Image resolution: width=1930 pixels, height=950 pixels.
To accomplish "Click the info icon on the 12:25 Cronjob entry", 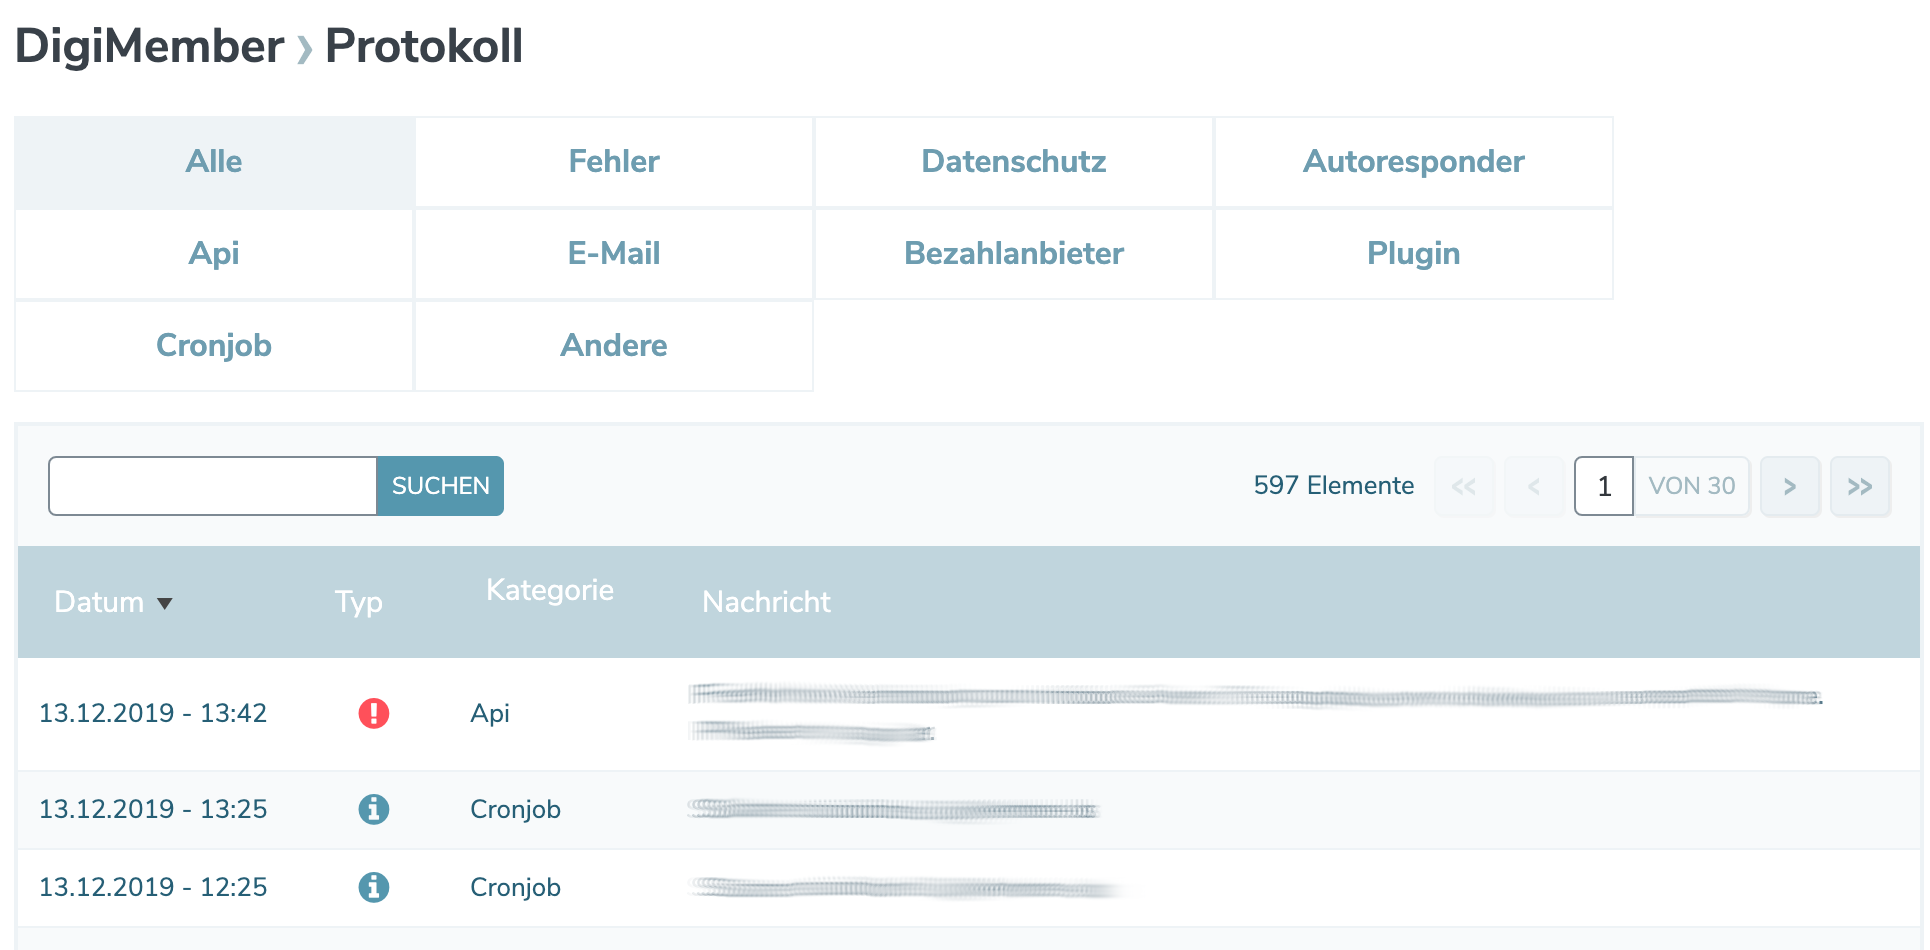I will tap(374, 887).
